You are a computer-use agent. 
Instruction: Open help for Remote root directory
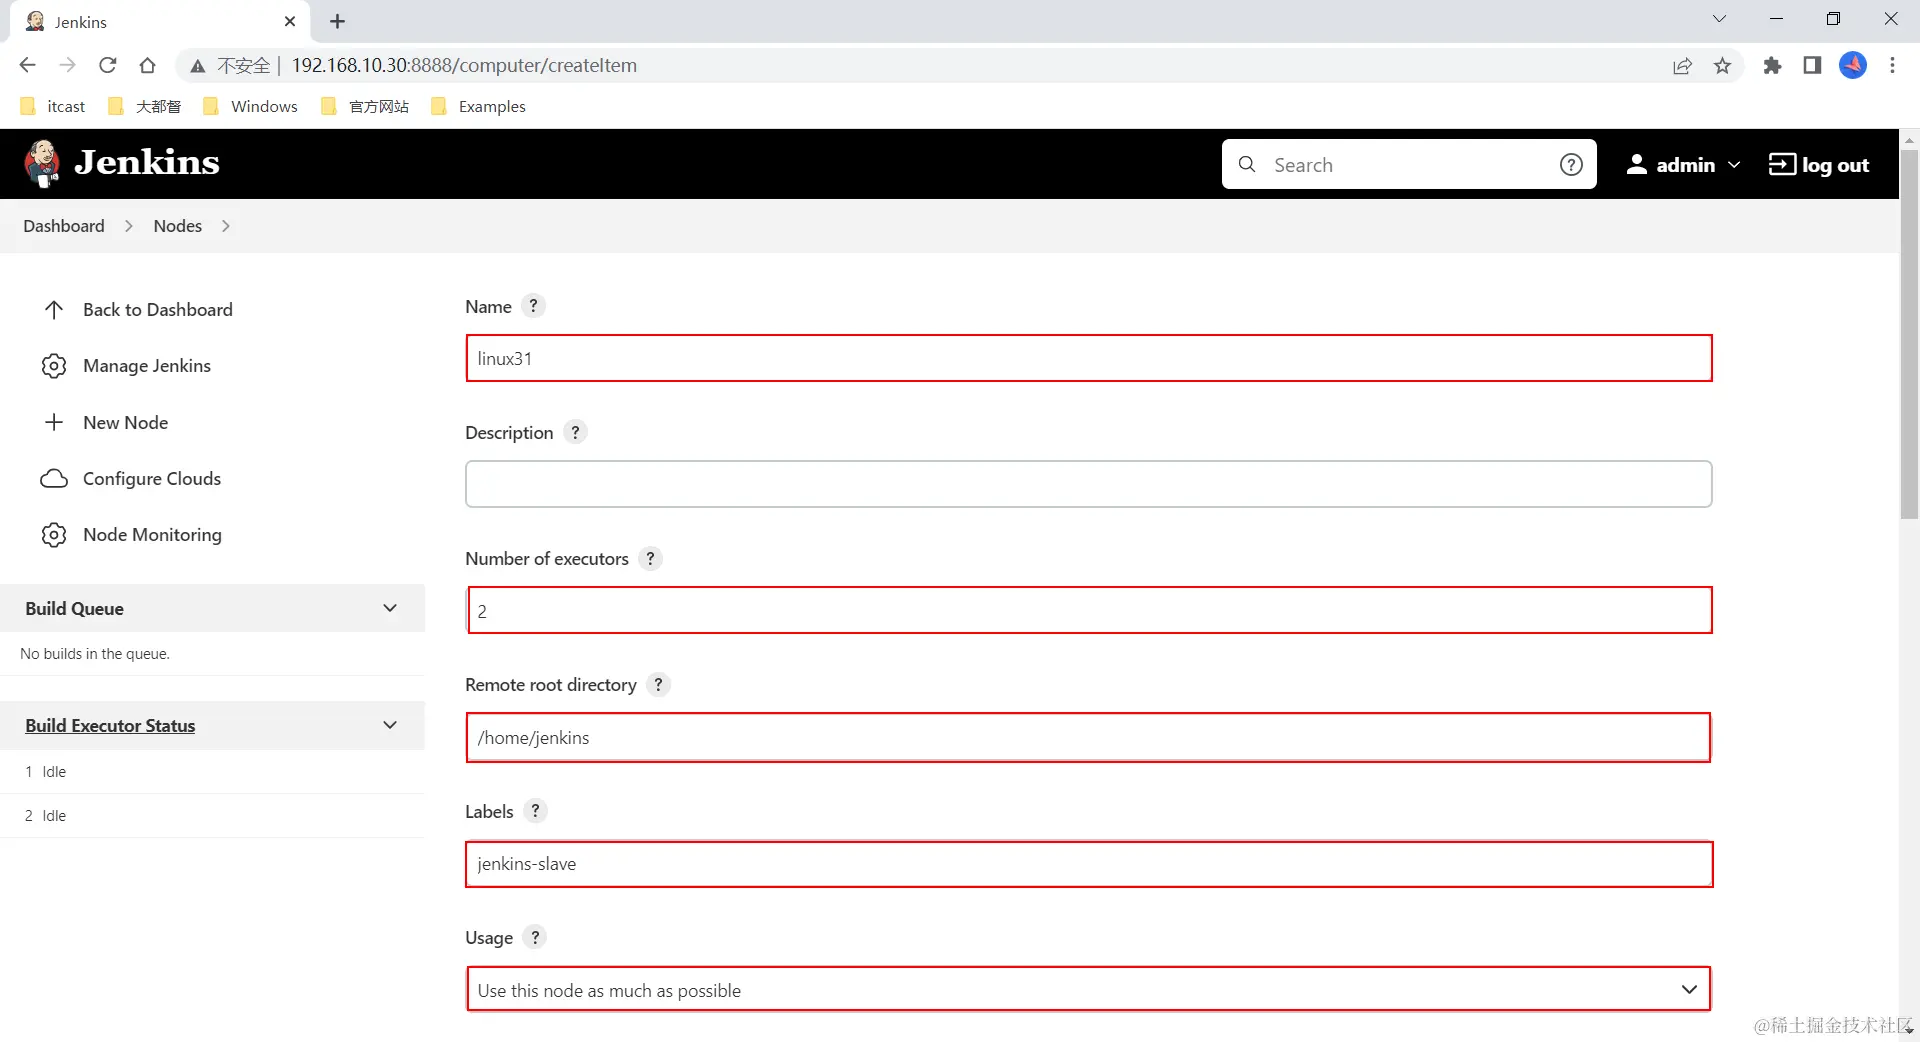pos(658,685)
